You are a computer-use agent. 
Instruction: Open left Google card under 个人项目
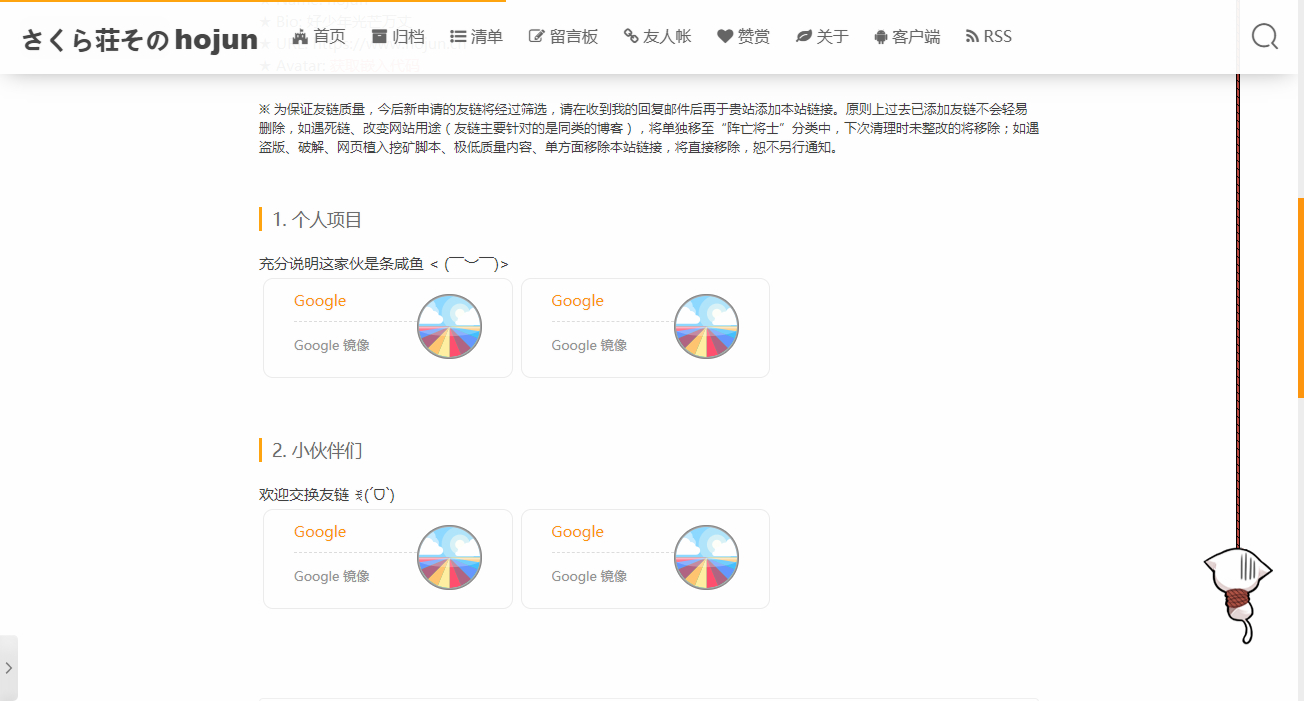coord(388,328)
